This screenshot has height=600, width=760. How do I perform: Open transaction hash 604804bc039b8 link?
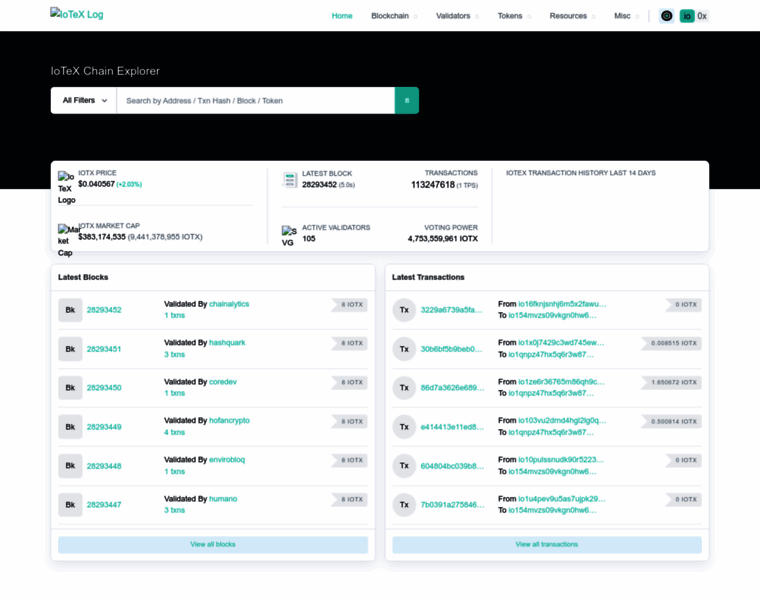[452, 466]
